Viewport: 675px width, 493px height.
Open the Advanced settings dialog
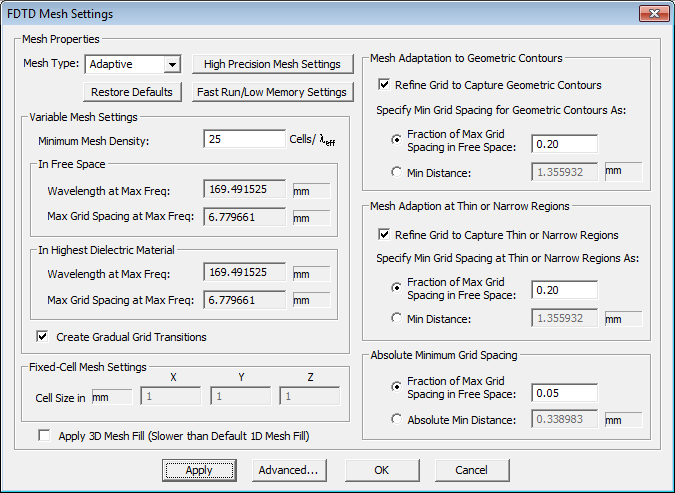288,470
